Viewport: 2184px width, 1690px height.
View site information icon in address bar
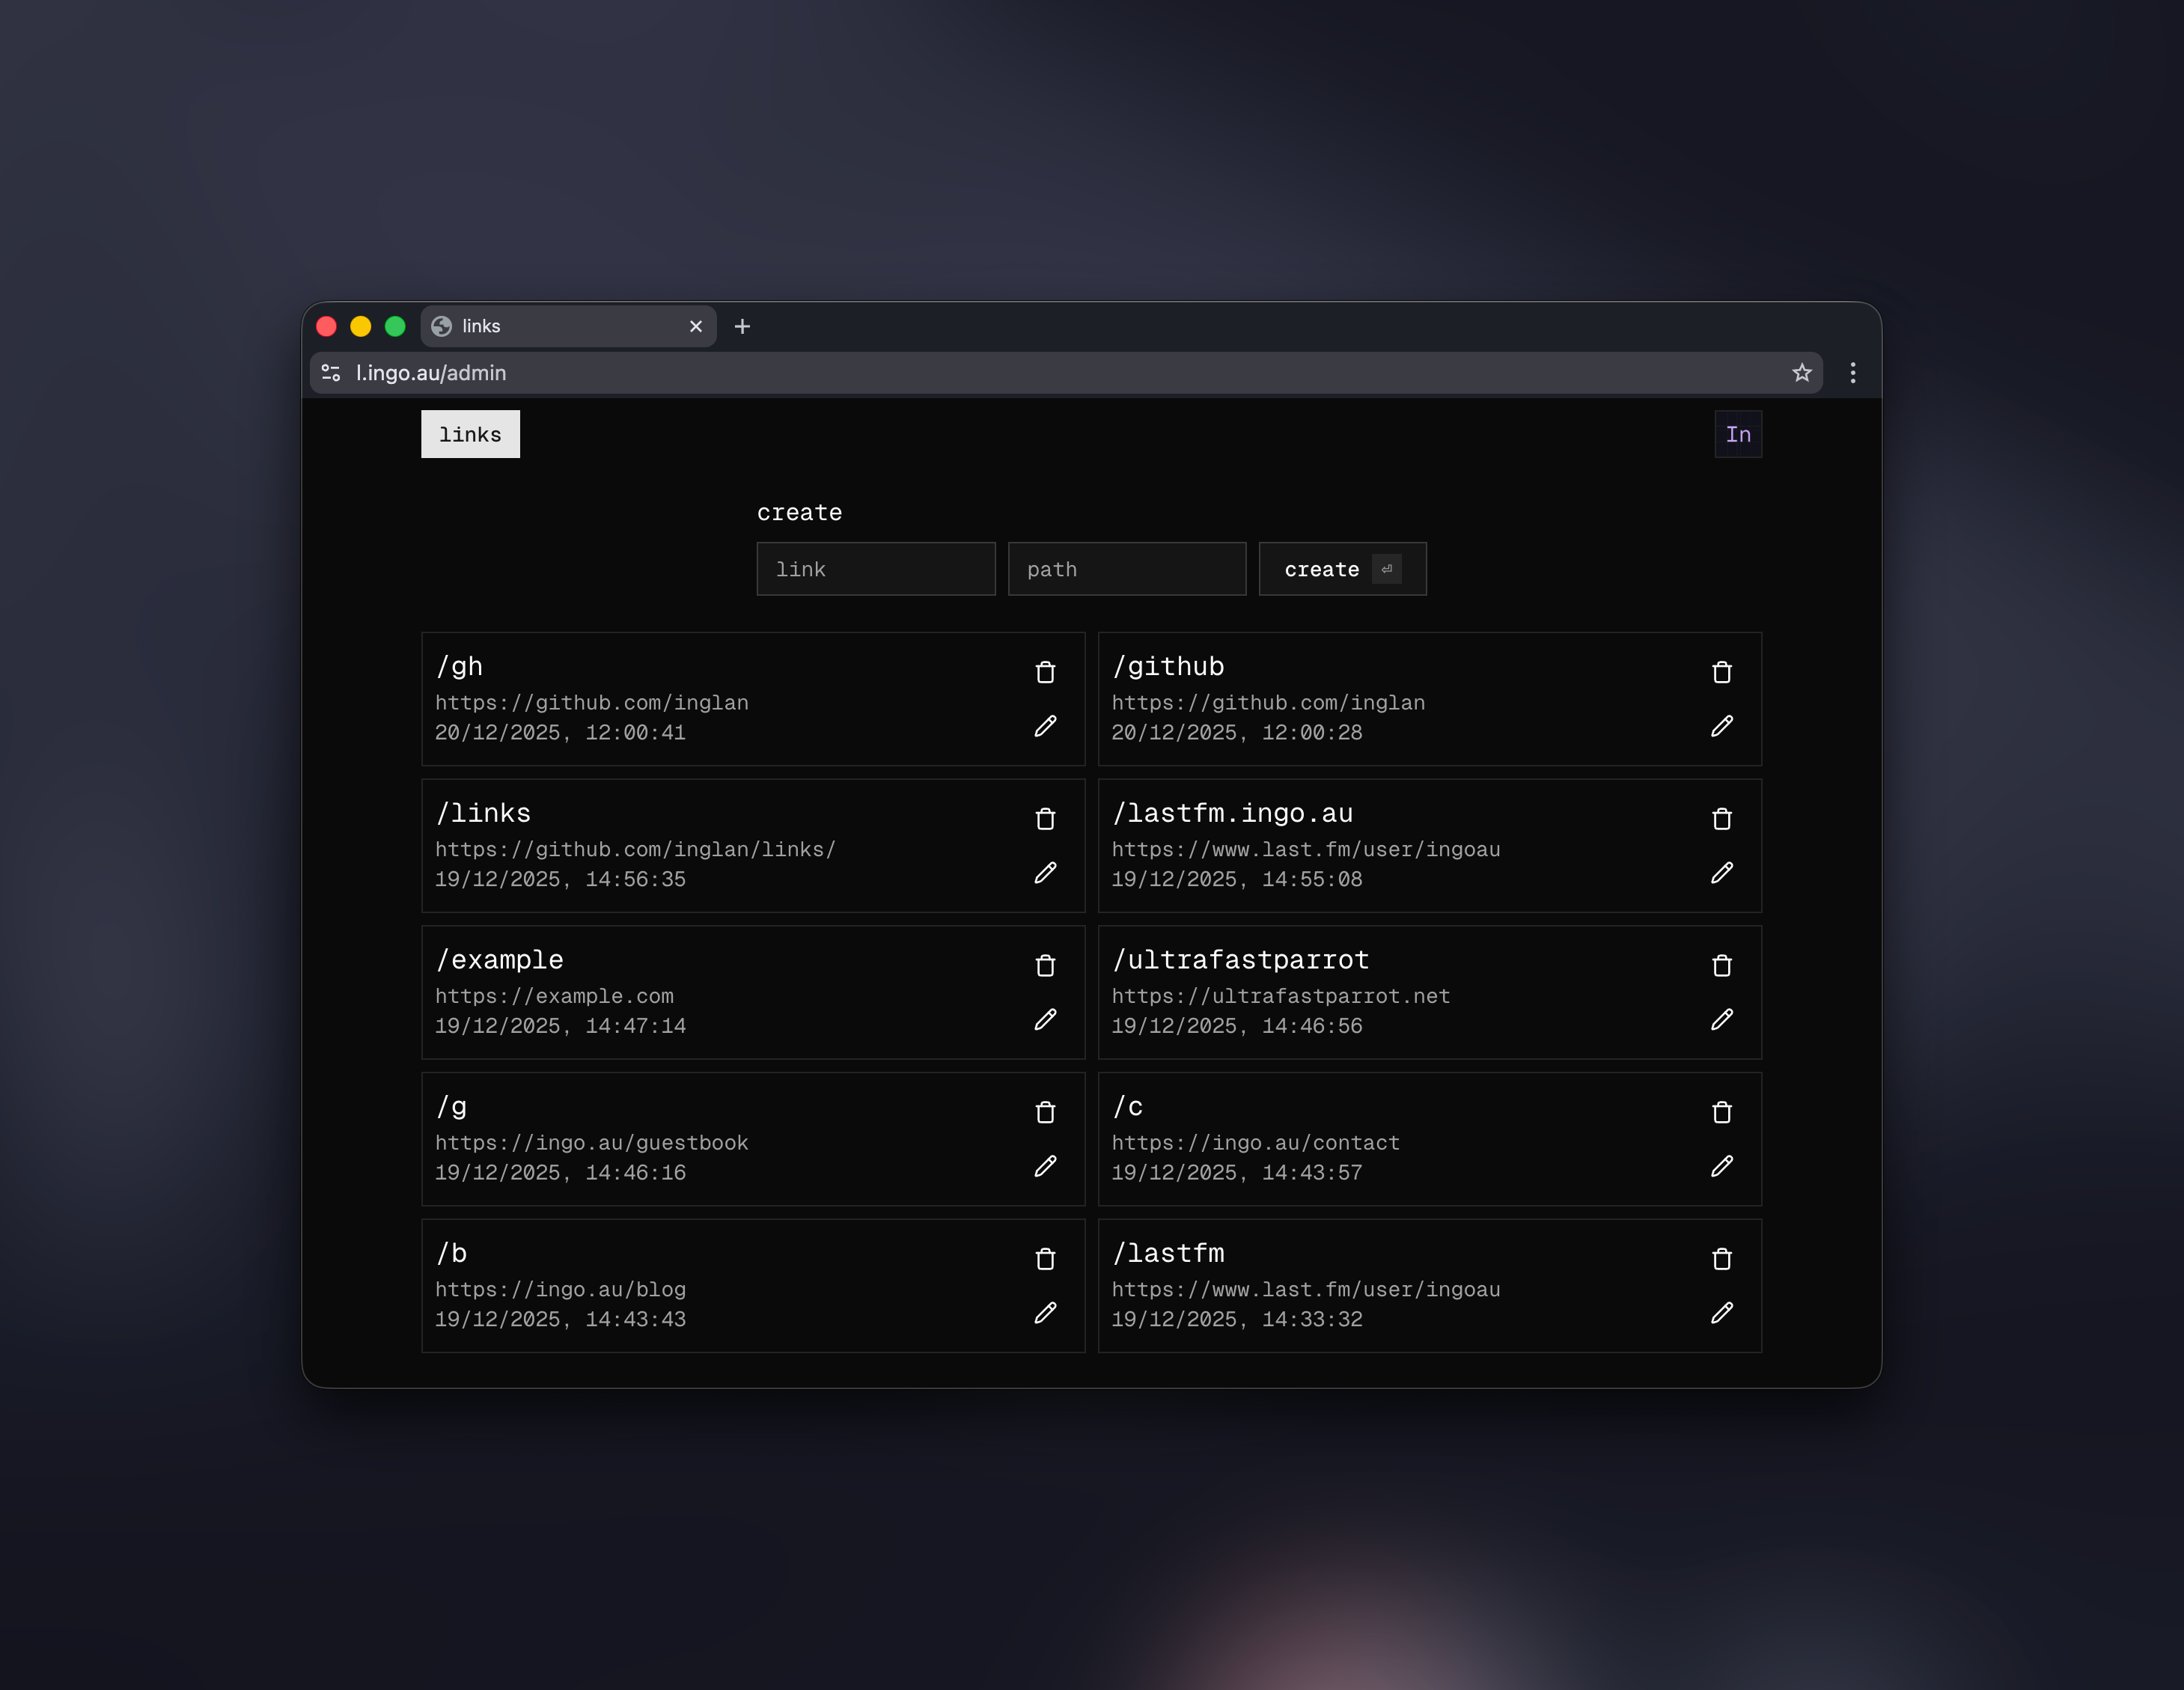[x=331, y=373]
